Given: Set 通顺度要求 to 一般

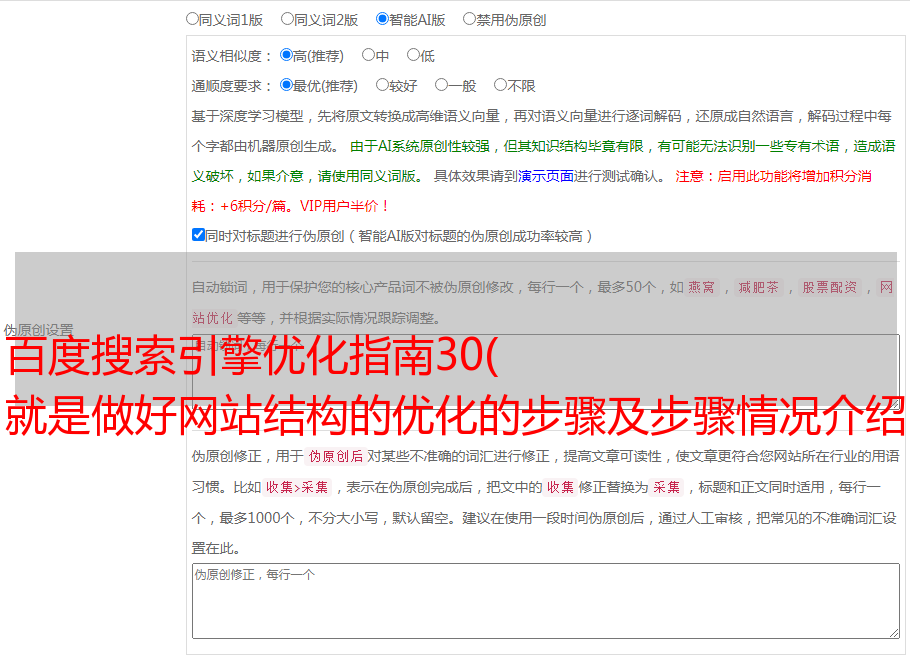Looking at the screenshot, I should [442, 85].
